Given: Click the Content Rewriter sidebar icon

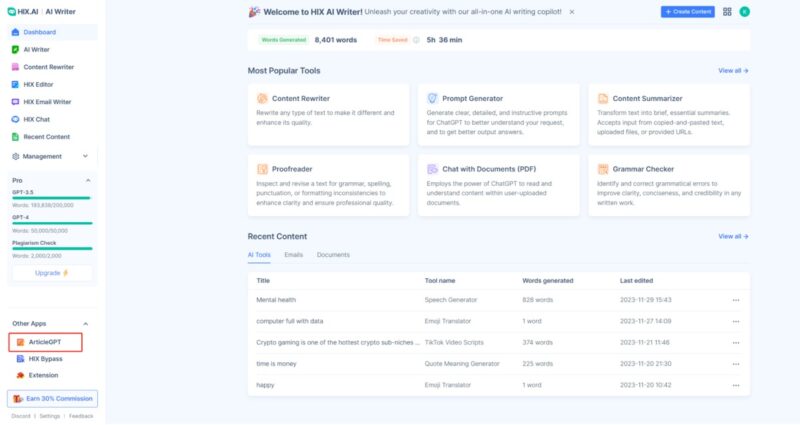Looking at the screenshot, I should 15,67.
